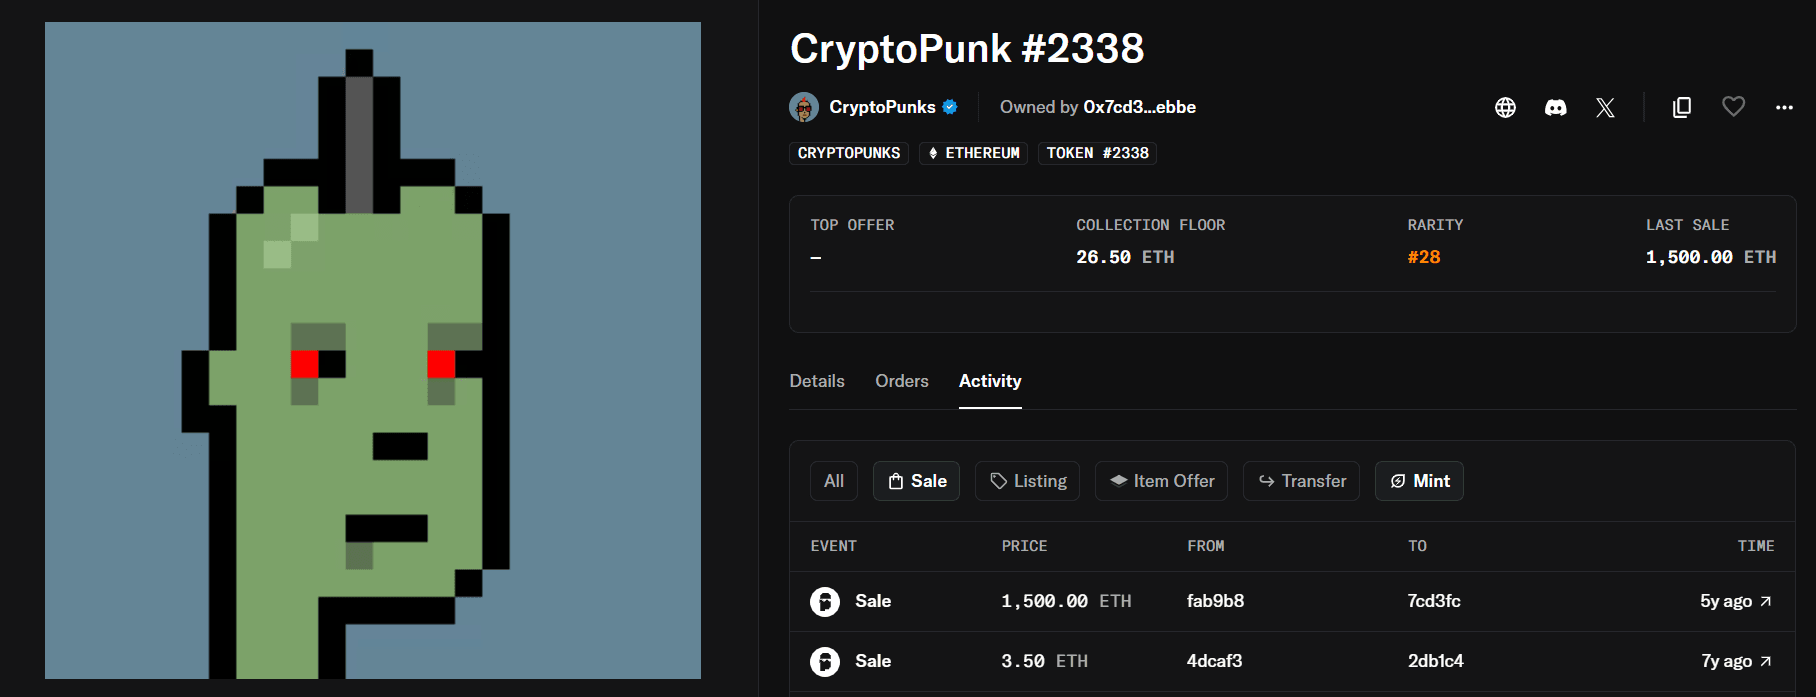Image resolution: width=1816 pixels, height=697 pixels.
Task: Click the collection floor value 26.50 ETH
Action: 1125,257
